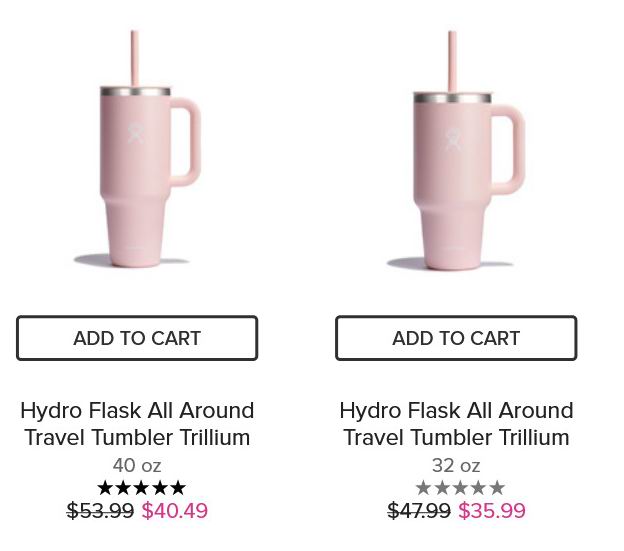Open the 40 oz tumbler product image
Image resolution: width=624 pixels, height=551 pixels.
point(137,149)
